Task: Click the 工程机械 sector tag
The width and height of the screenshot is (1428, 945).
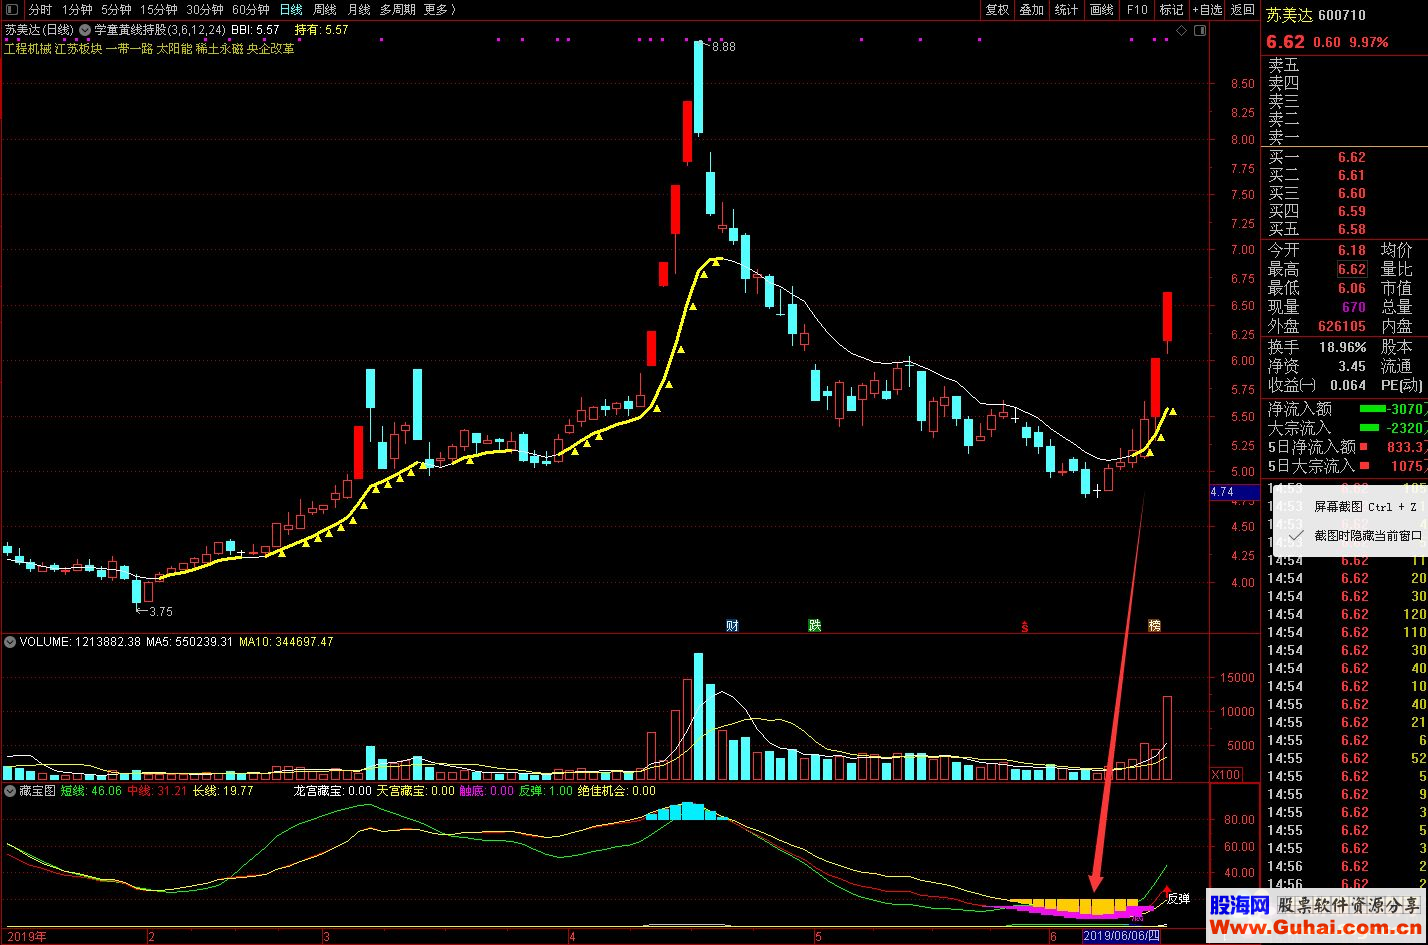Action: 28,48
